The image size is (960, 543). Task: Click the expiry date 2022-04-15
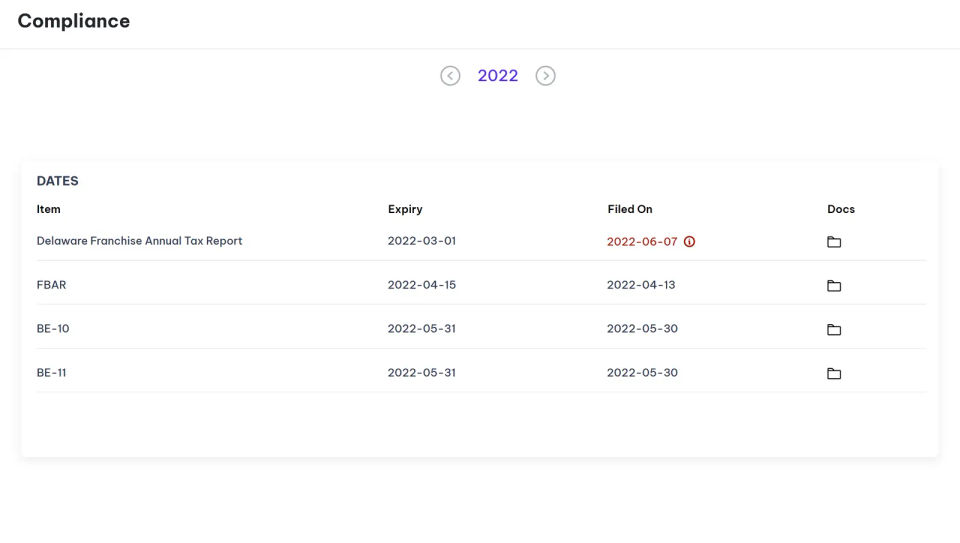(x=422, y=285)
